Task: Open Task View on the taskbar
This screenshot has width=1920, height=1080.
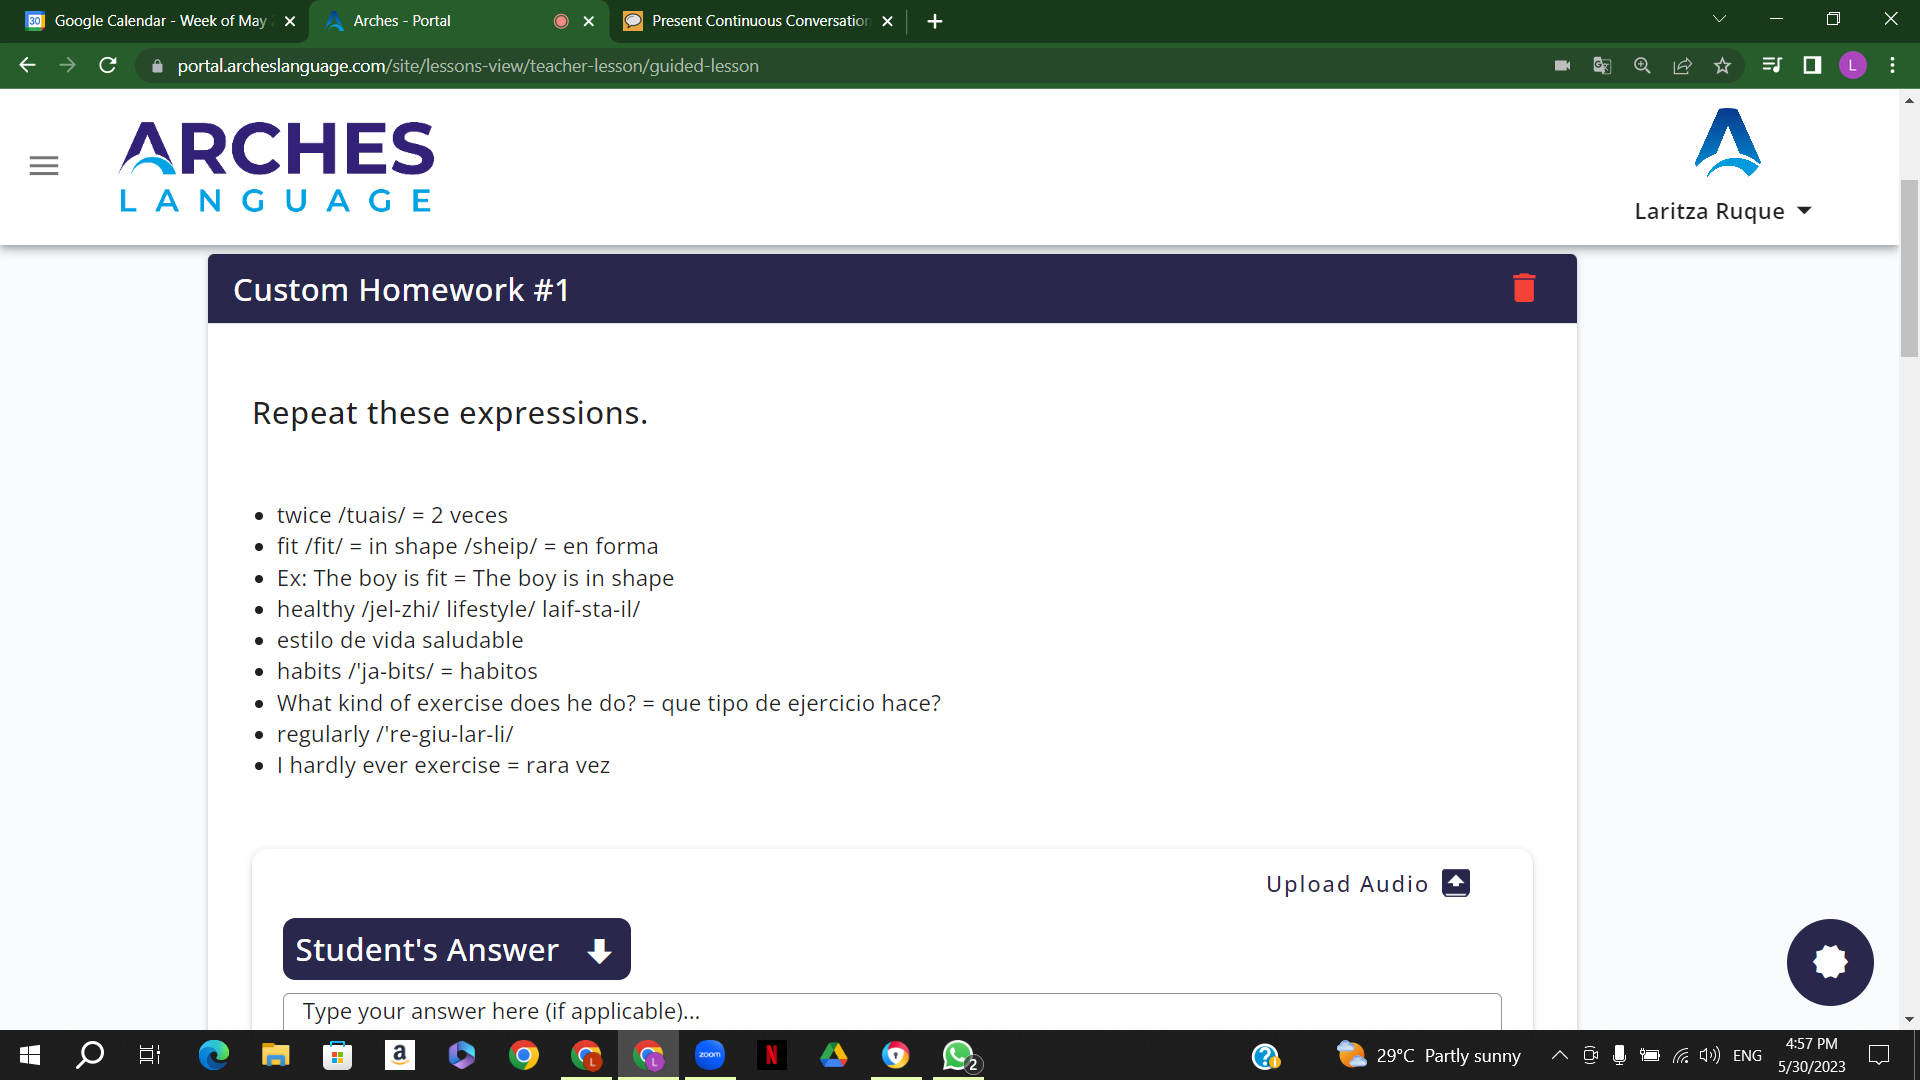Action: point(150,1055)
